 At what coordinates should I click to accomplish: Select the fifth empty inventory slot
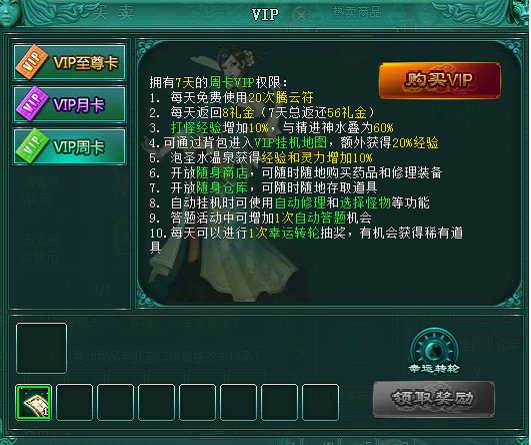tap(197, 402)
